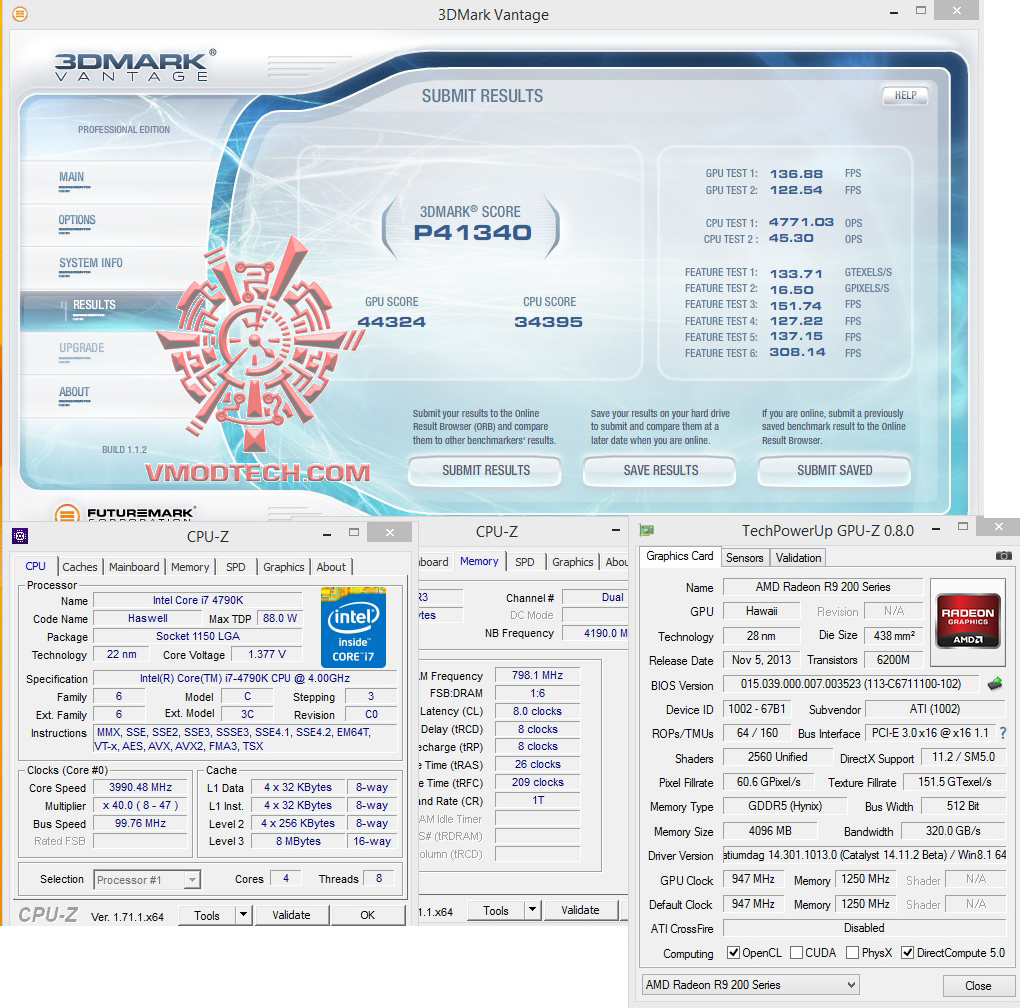The image size is (1020, 1008).
Task: Click the CPU-Z purple chip title icon
Action: (20, 536)
